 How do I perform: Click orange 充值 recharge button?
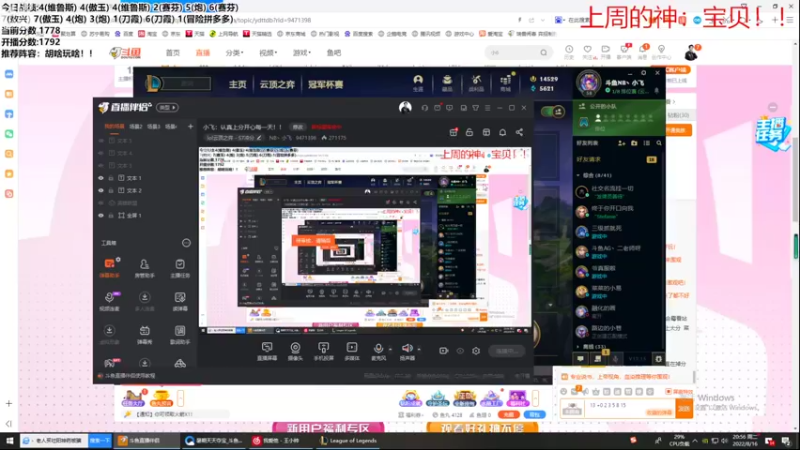tap(509, 415)
